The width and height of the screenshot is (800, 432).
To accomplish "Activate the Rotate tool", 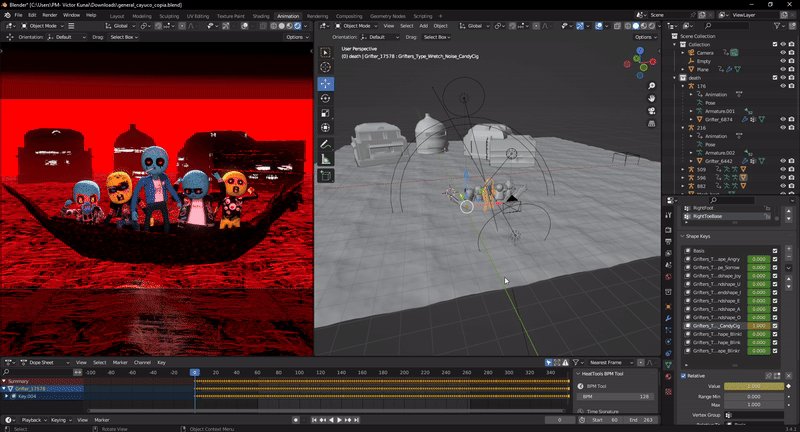I will click(325, 98).
